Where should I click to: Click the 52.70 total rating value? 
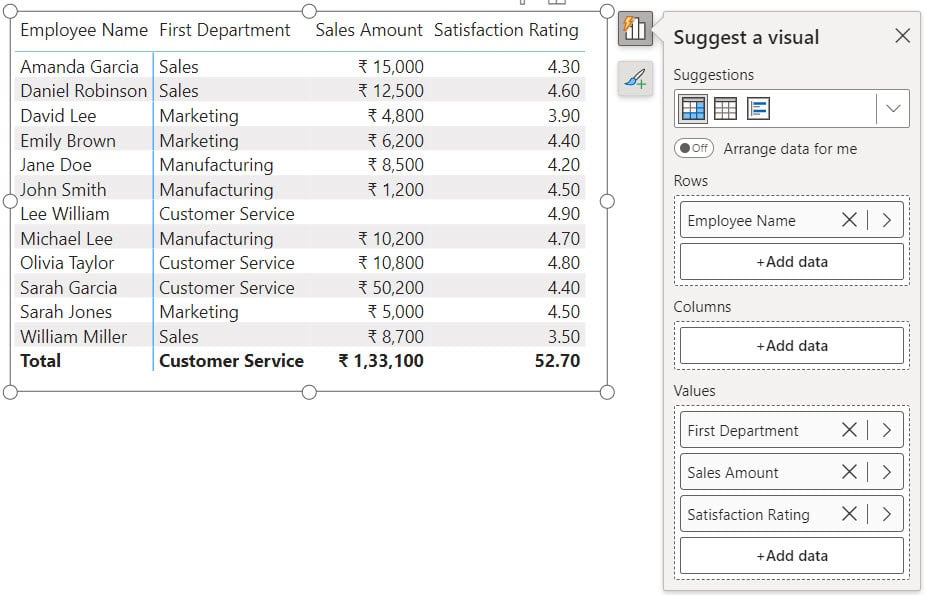557,361
